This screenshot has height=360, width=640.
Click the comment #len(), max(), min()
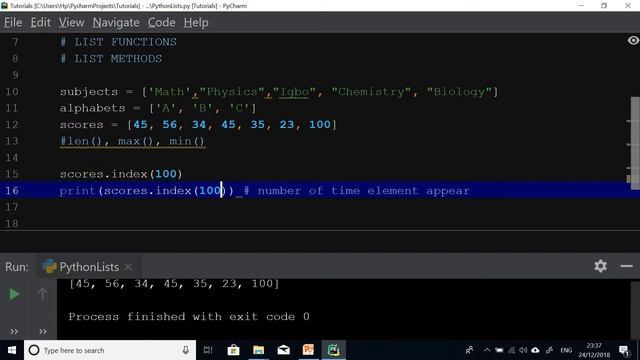tap(132, 141)
